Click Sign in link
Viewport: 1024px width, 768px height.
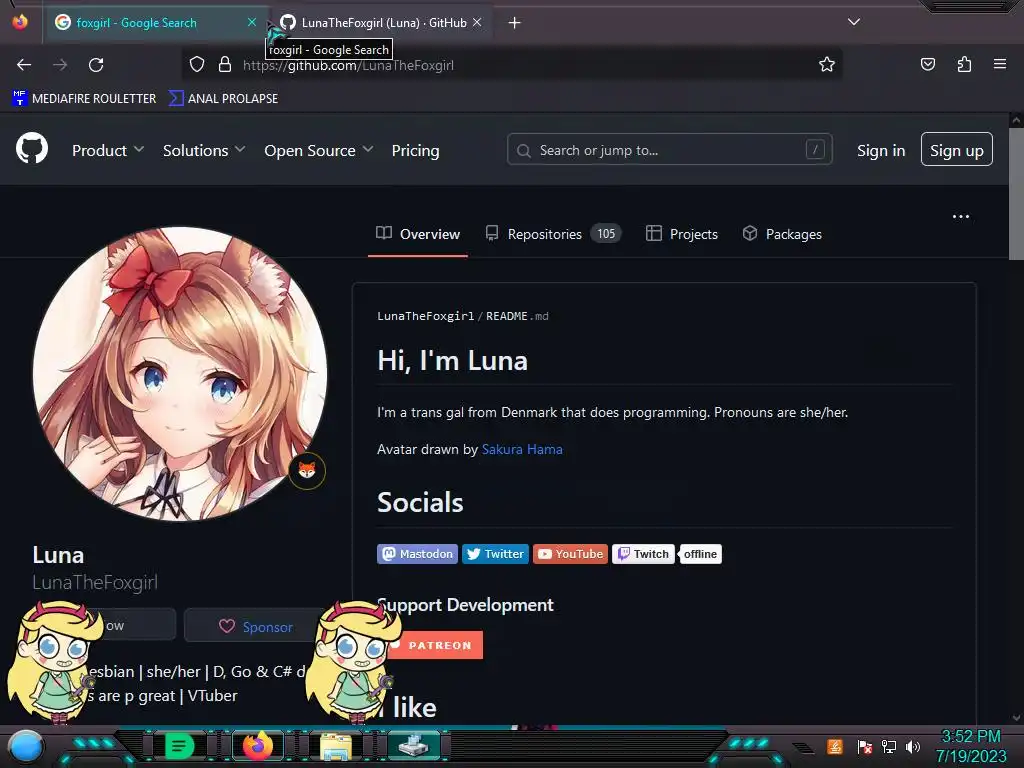coord(881,150)
